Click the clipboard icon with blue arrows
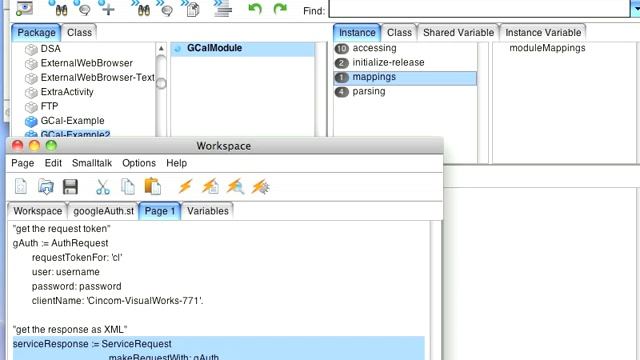Screen dimensions: 640x360 point(191,9)
